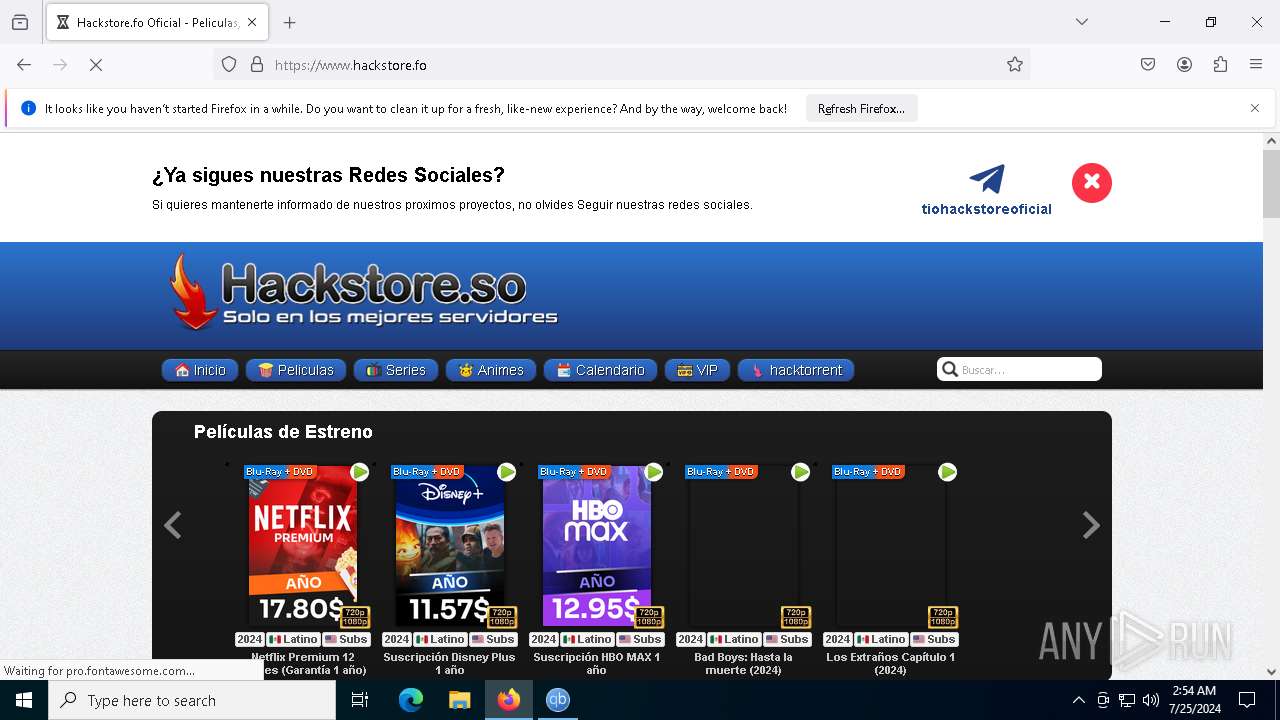1280x720 pixels.
Task: Stop loading the page
Action: point(96,65)
